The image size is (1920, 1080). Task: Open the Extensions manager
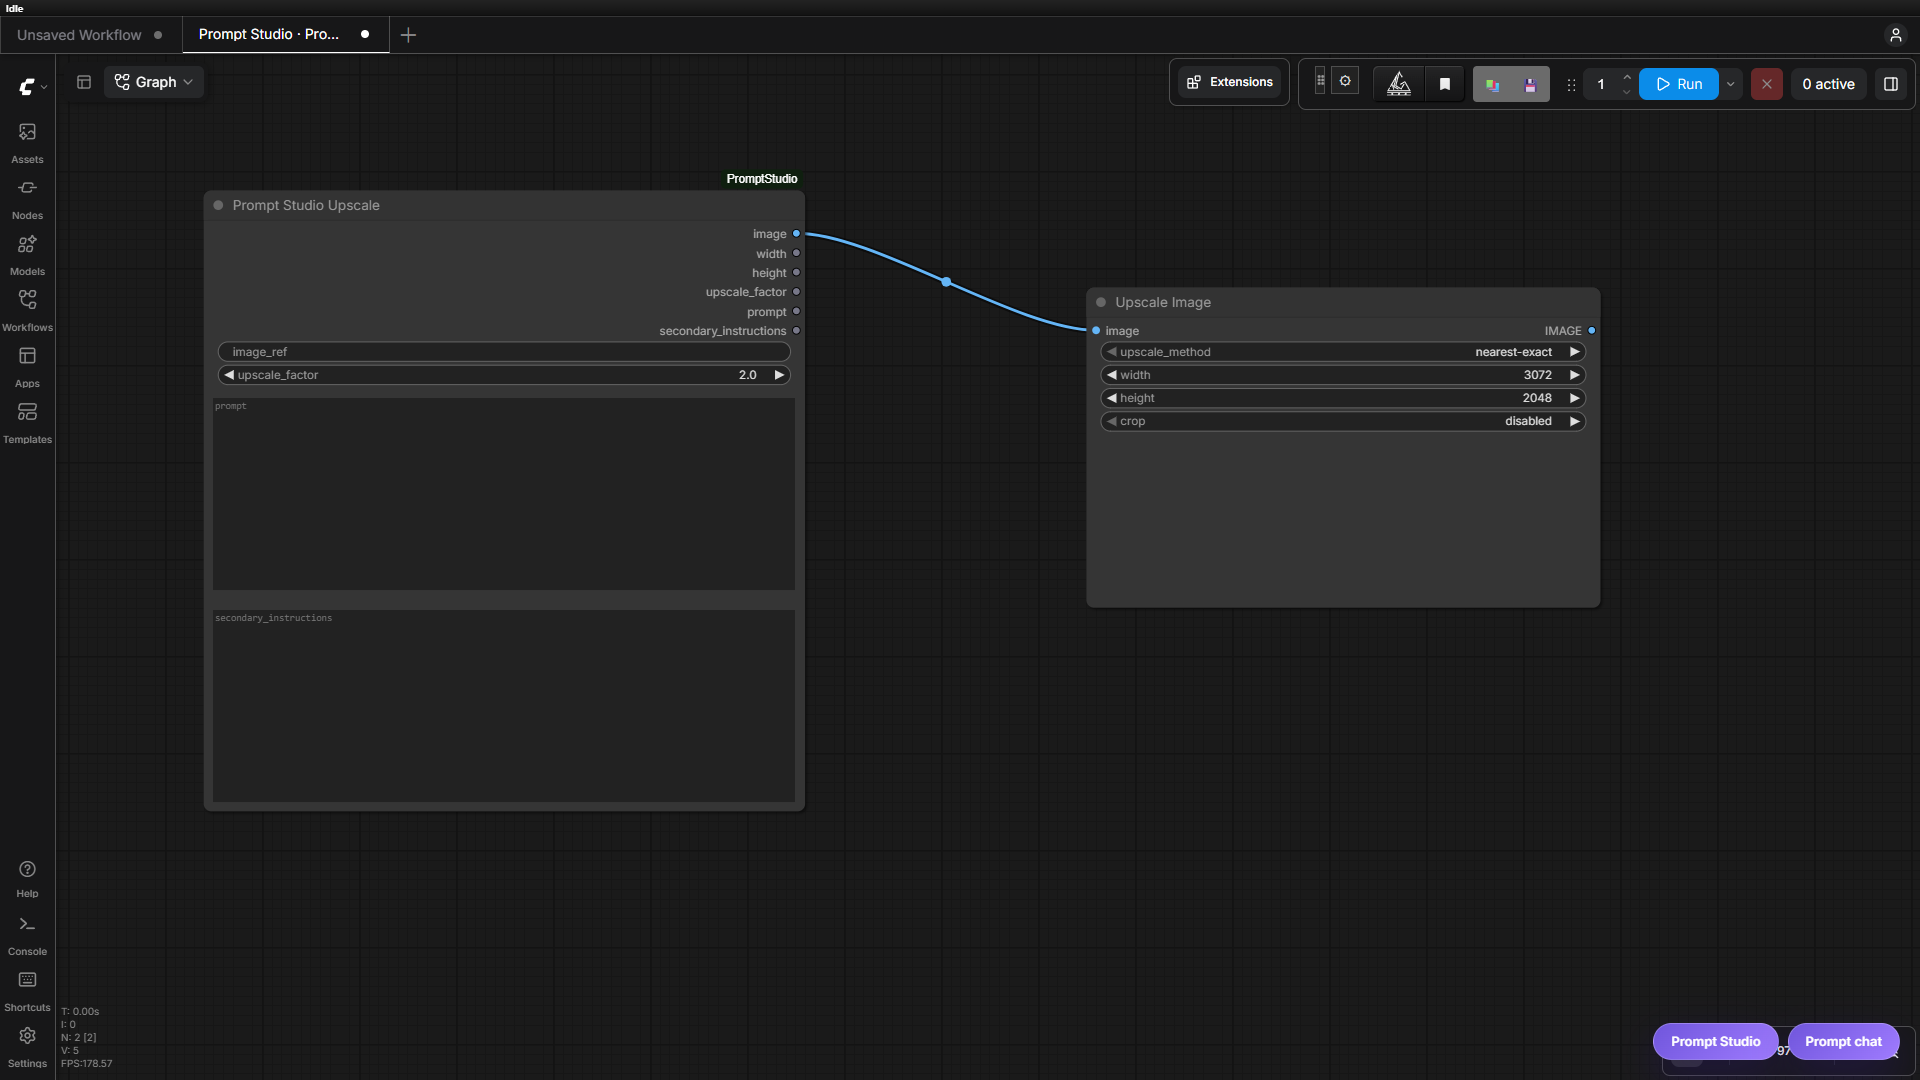pos(1230,82)
